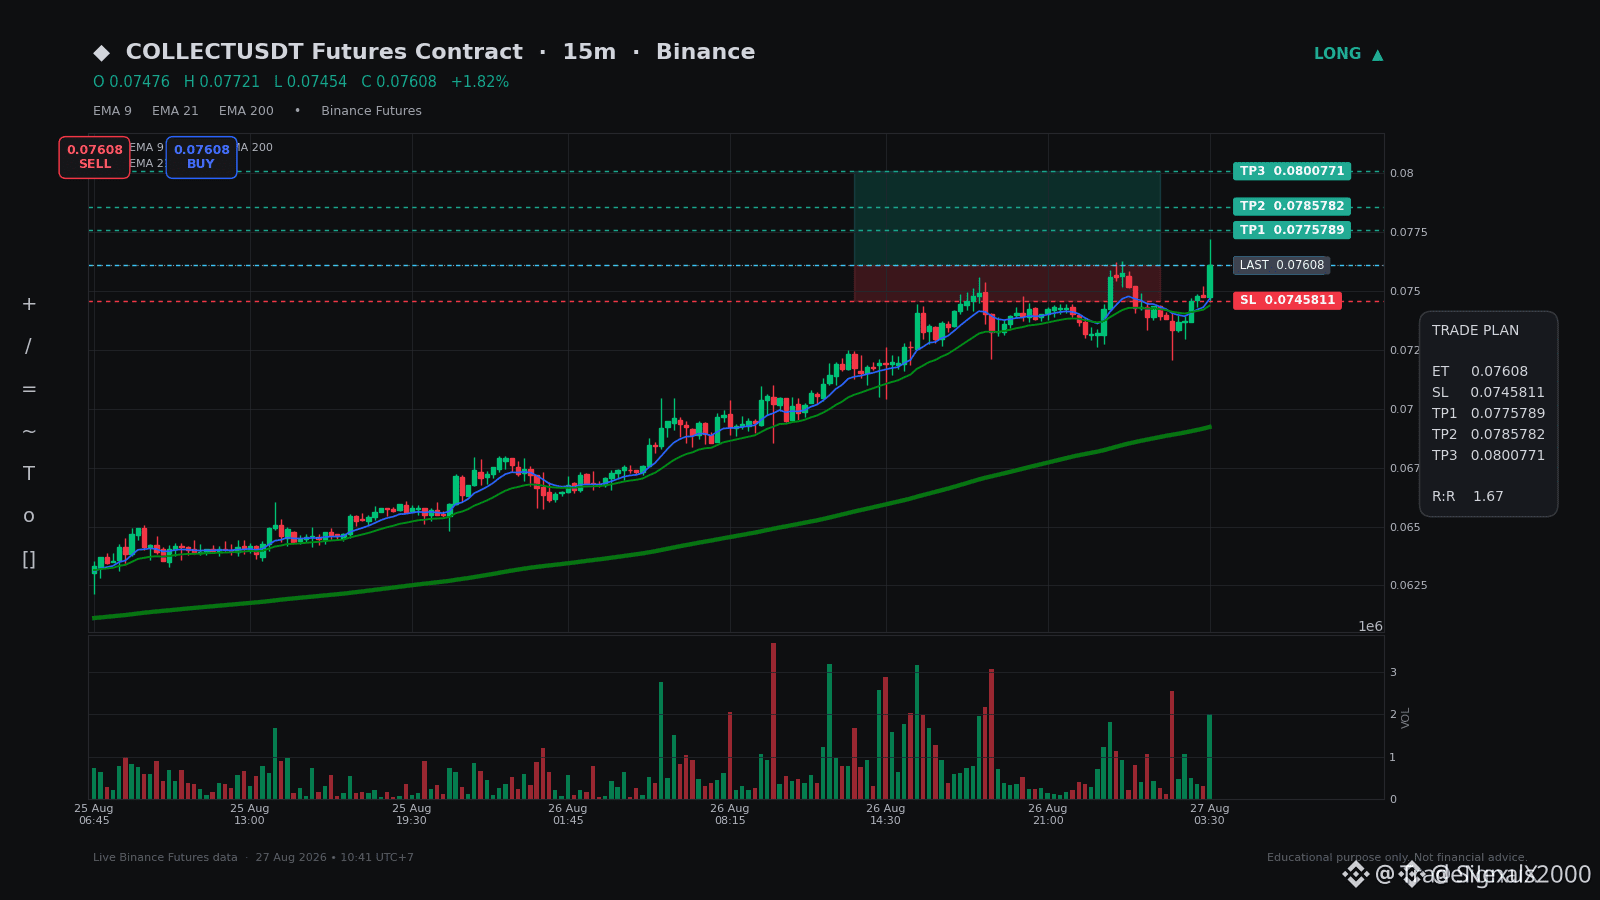This screenshot has width=1600, height=900.
Task: Click the close price C 0.07608
Action: tap(399, 82)
